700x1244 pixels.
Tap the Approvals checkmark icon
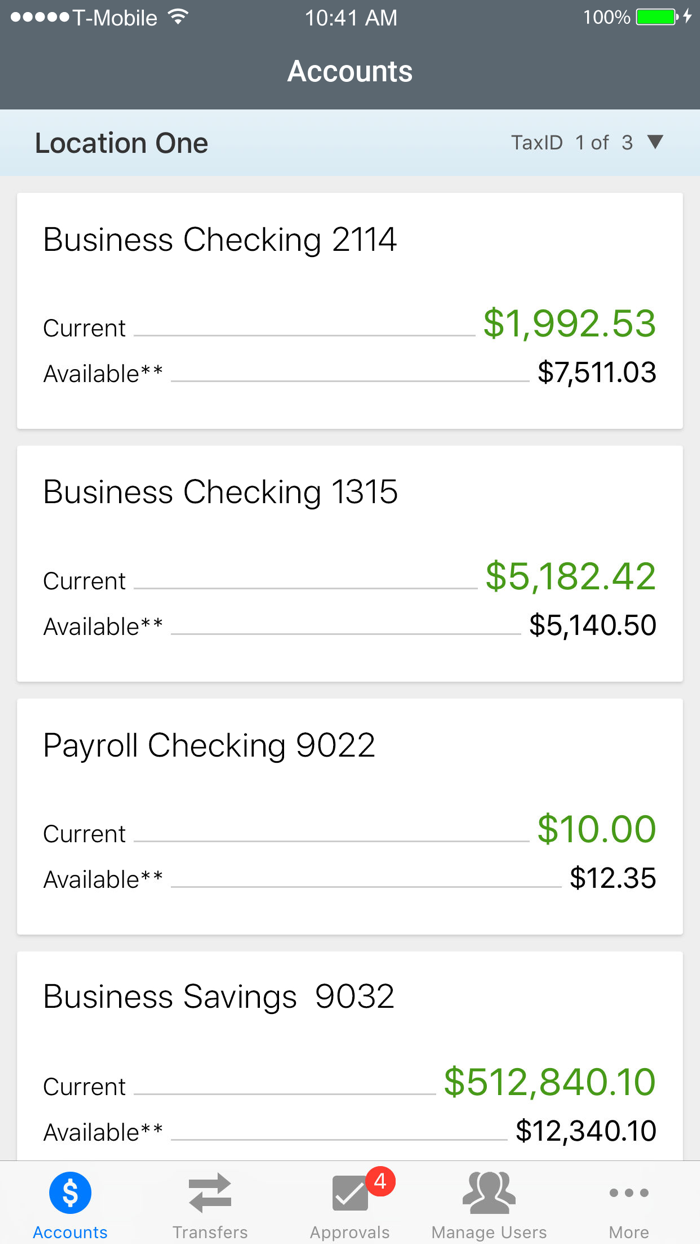click(349, 1194)
